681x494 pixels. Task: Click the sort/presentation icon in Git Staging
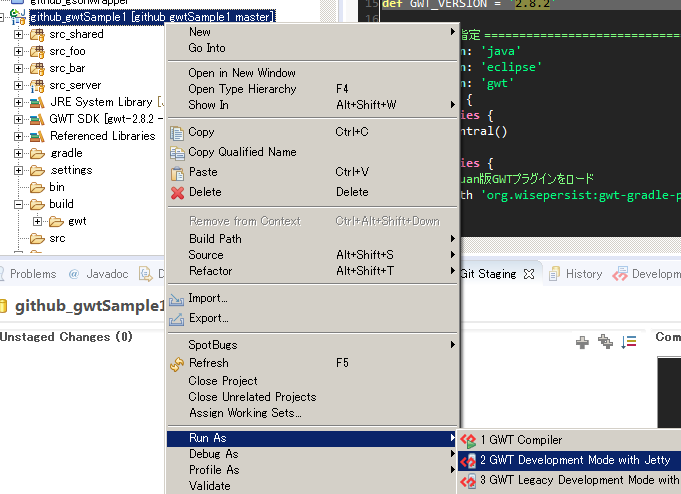tap(628, 342)
